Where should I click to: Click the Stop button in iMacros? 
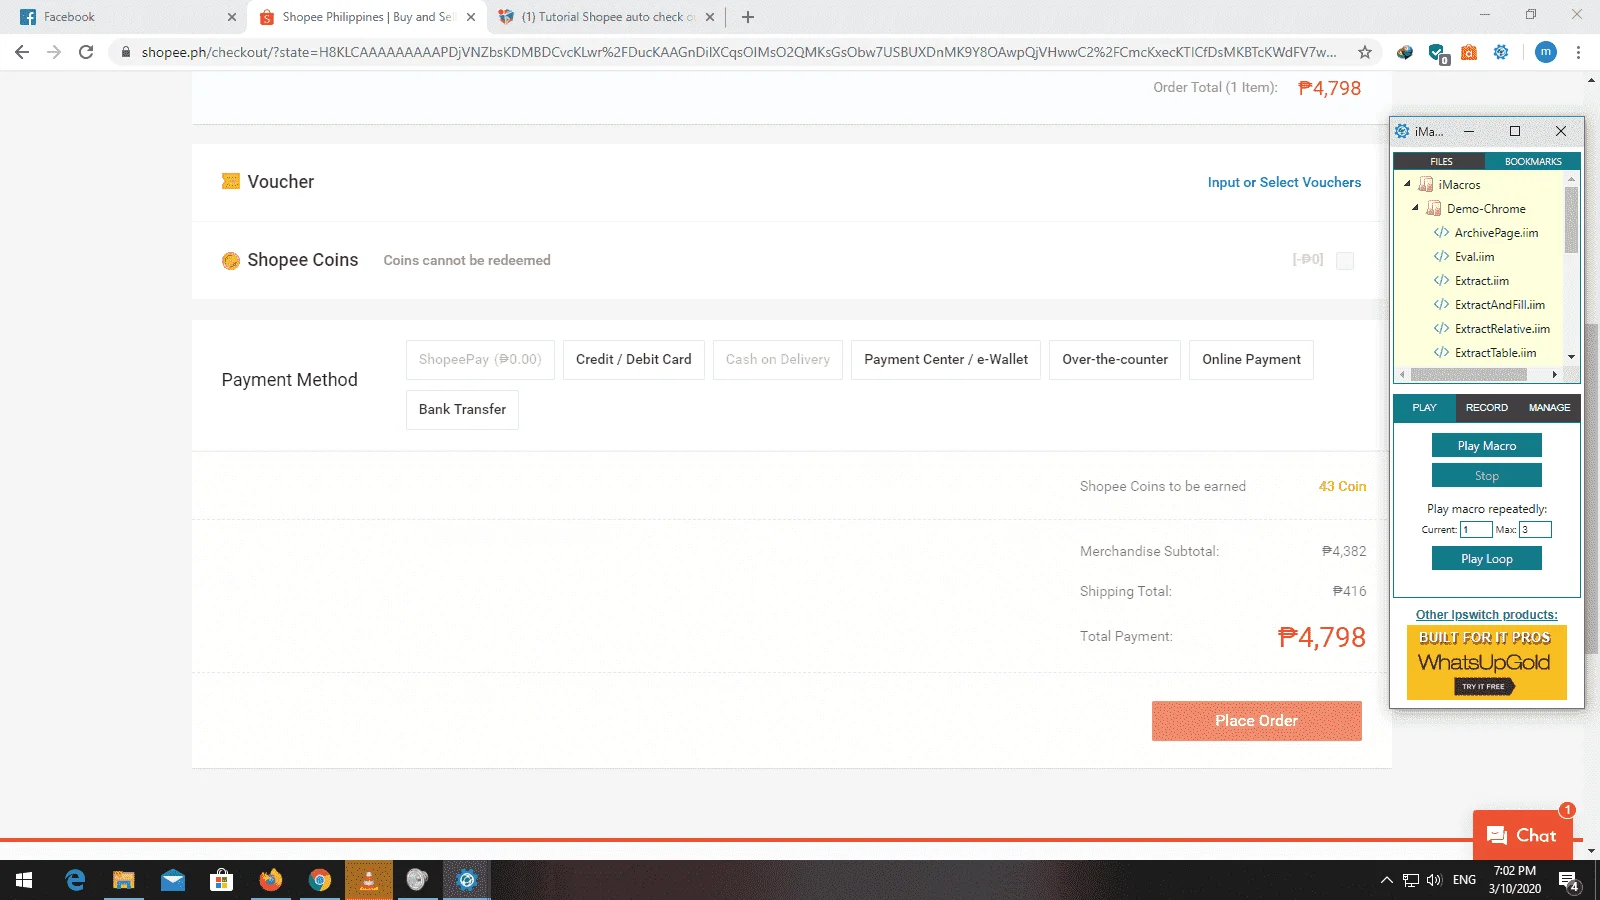[x=1487, y=476]
